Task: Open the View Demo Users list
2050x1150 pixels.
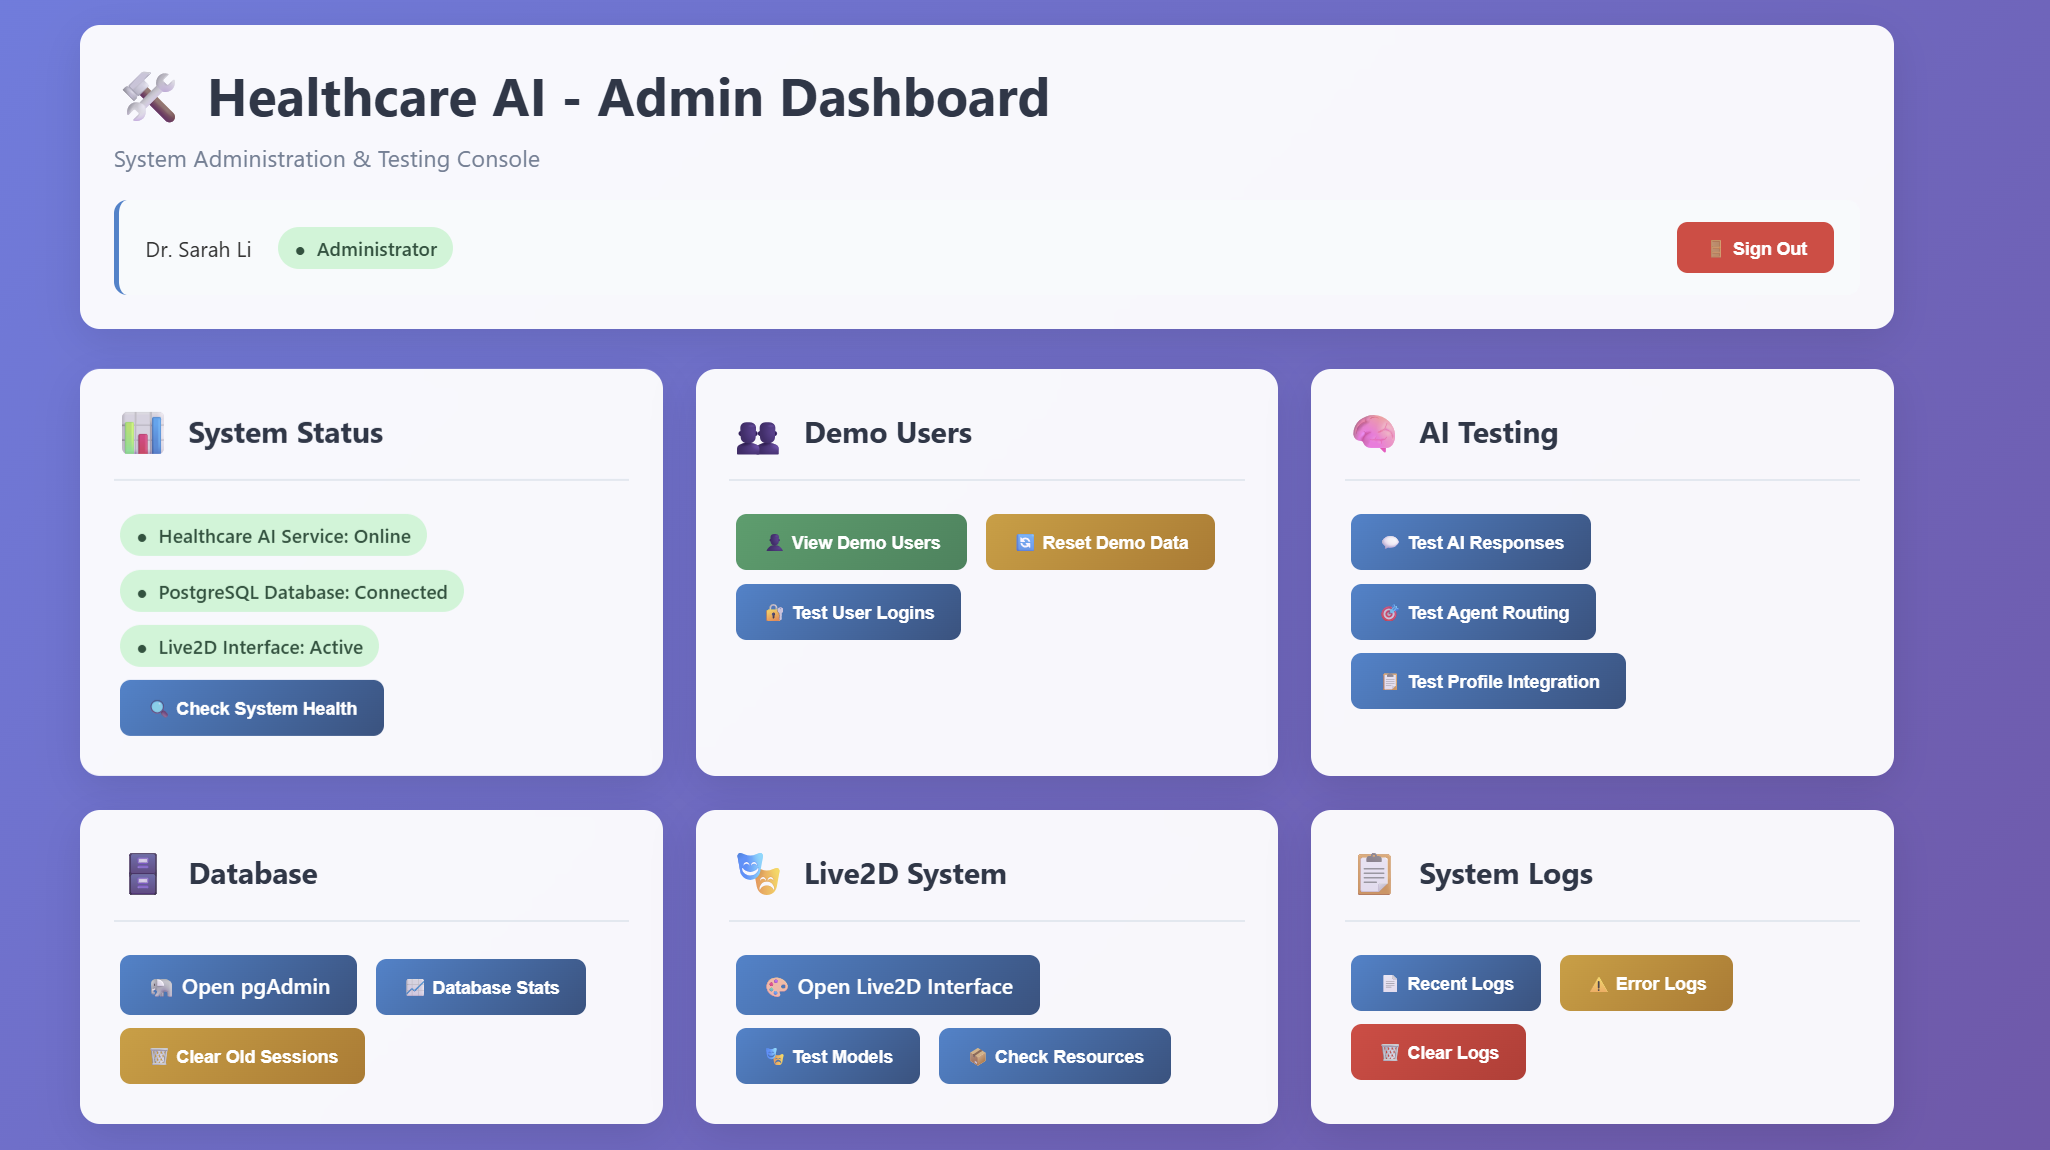Action: tap(851, 542)
